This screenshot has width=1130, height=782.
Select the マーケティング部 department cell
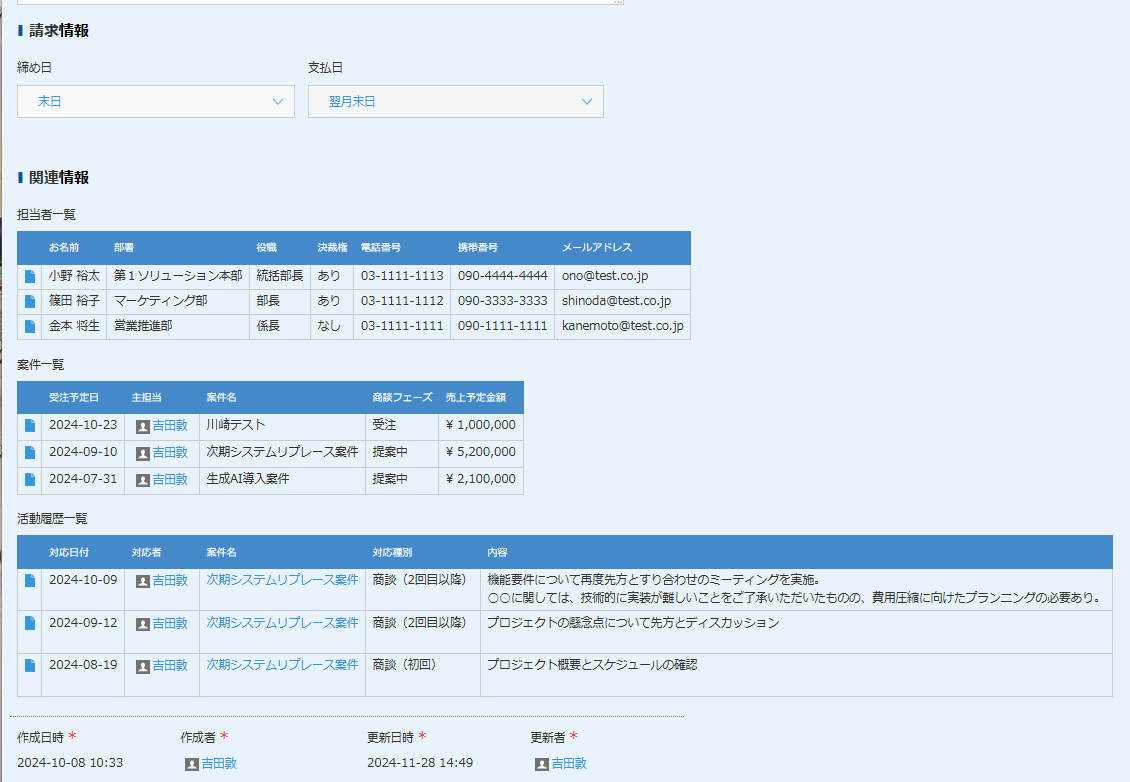click(178, 301)
